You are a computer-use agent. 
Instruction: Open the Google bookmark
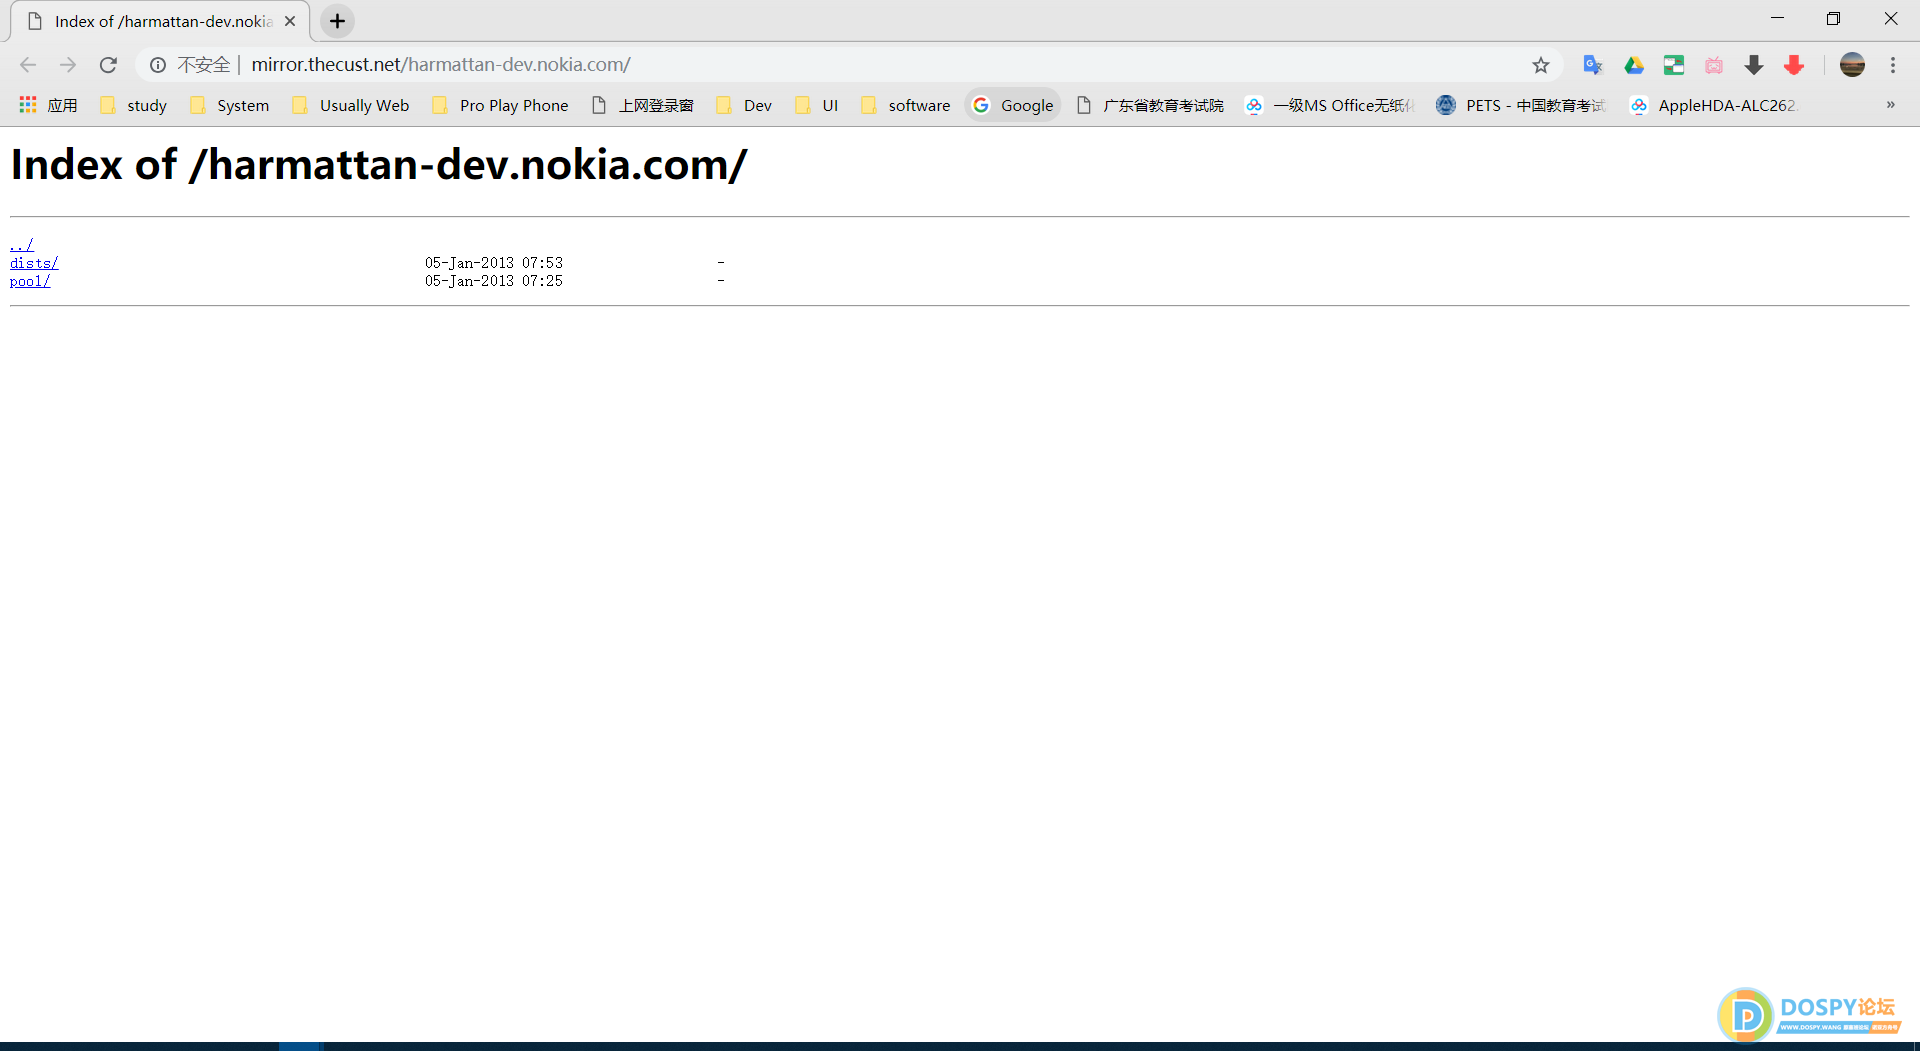click(x=1013, y=105)
